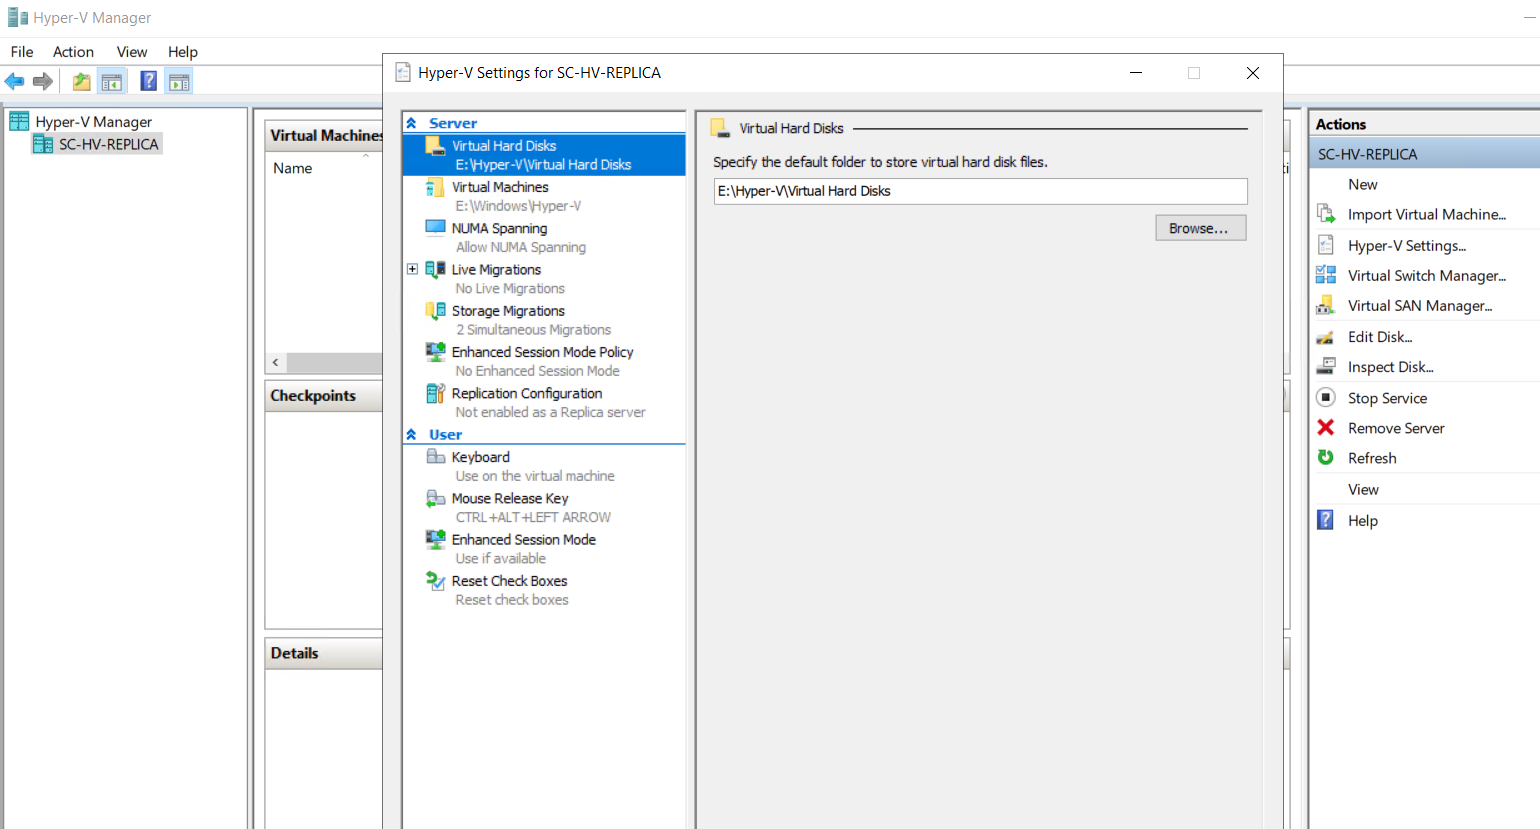This screenshot has width=1540, height=829.
Task: Select the Replication Configuration settings item
Action: (544, 403)
